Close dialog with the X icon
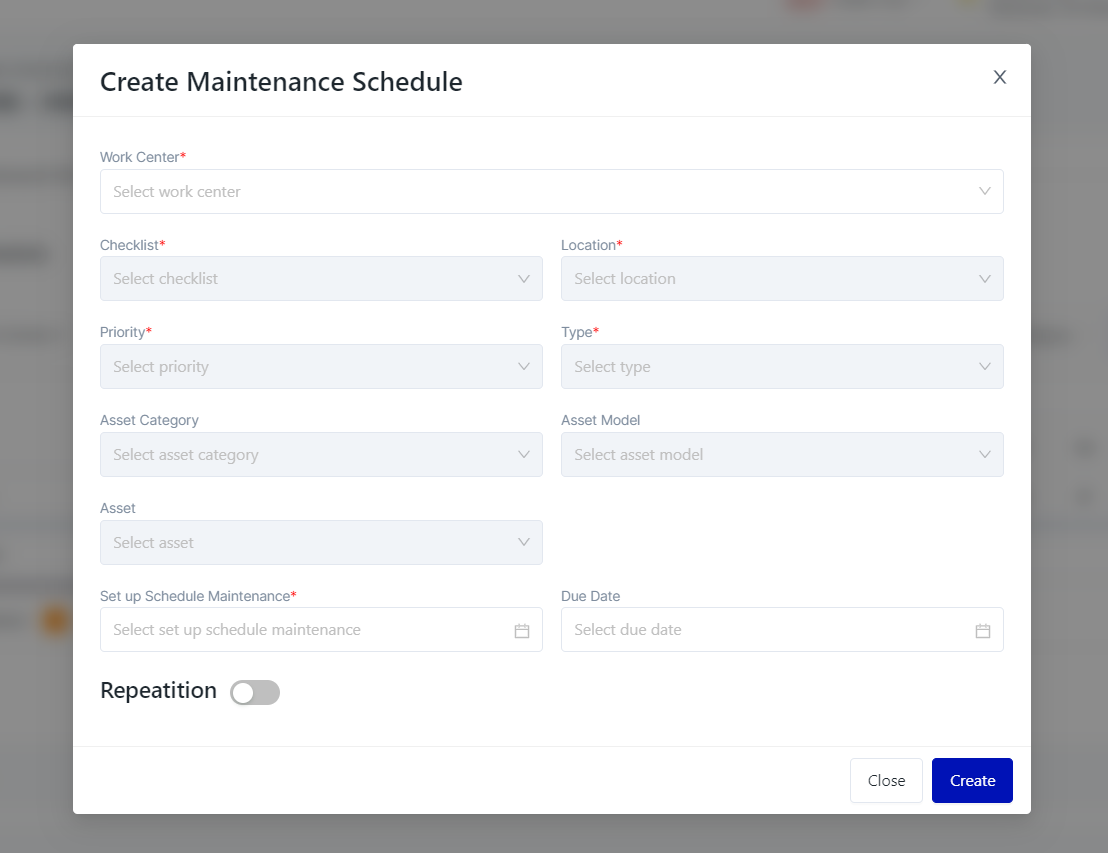This screenshot has height=853, width=1108. [x=999, y=78]
